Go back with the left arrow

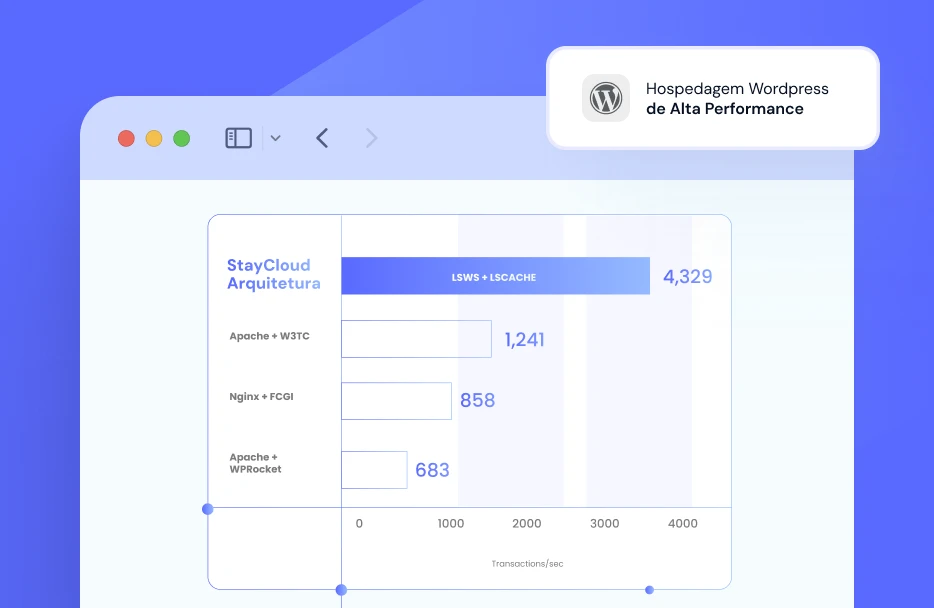pos(322,138)
